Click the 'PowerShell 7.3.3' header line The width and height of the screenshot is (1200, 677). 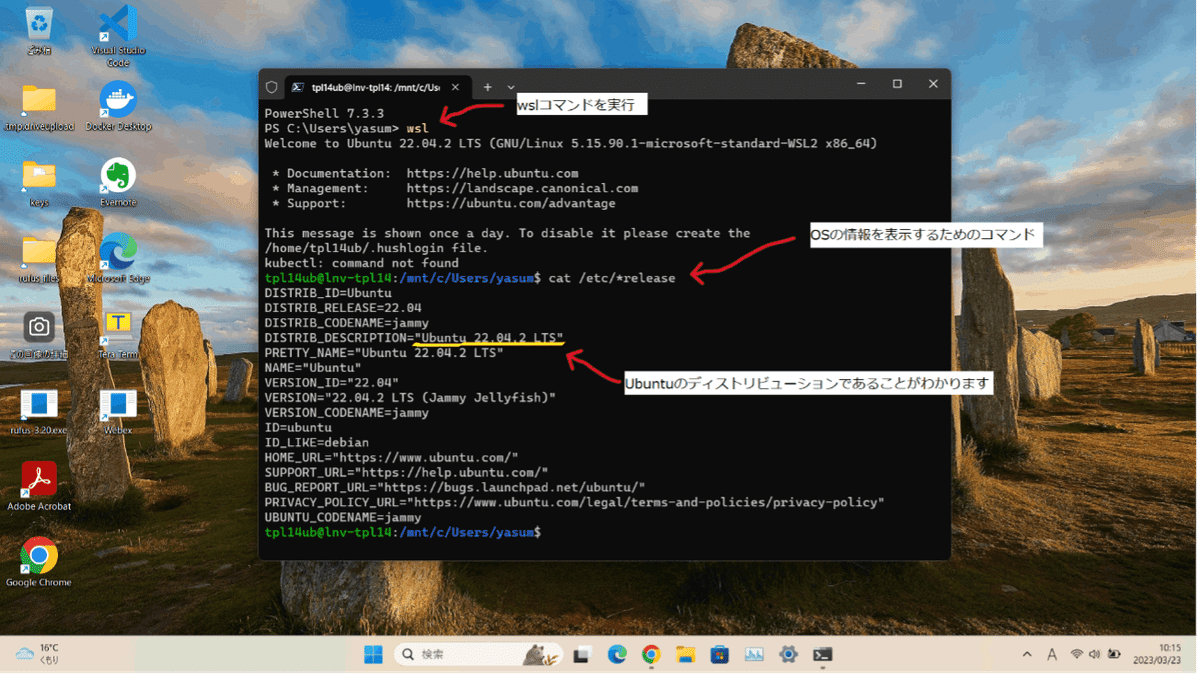(x=324, y=114)
